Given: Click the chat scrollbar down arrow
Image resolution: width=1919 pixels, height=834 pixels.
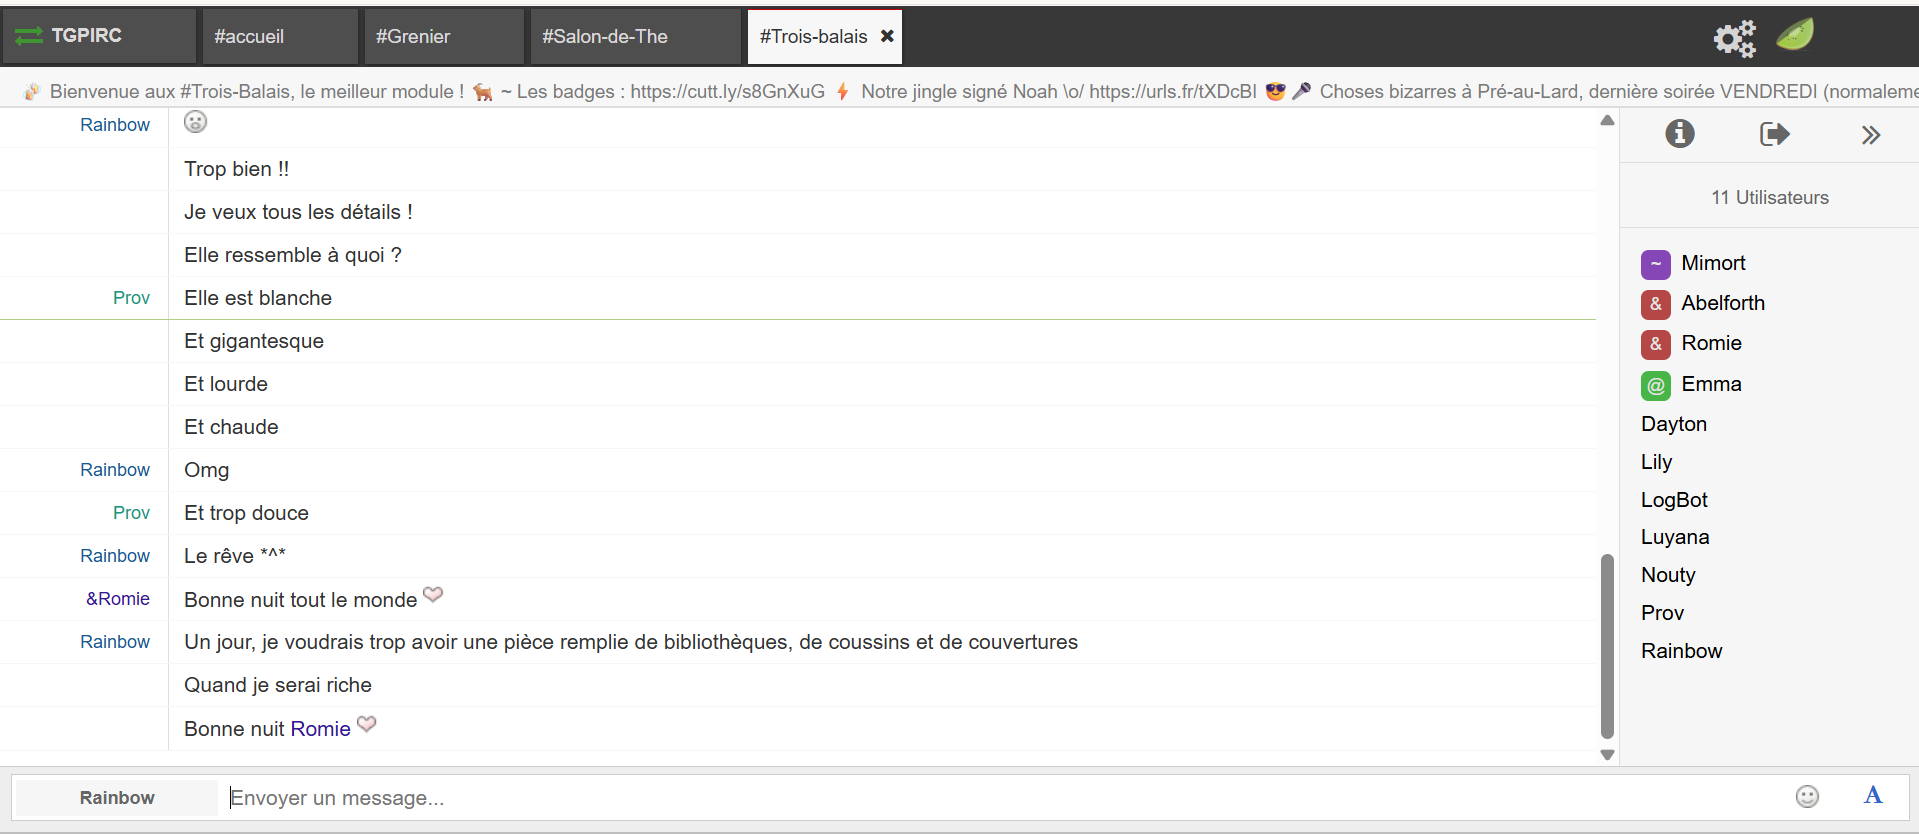Looking at the screenshot, I should 1607,755.
